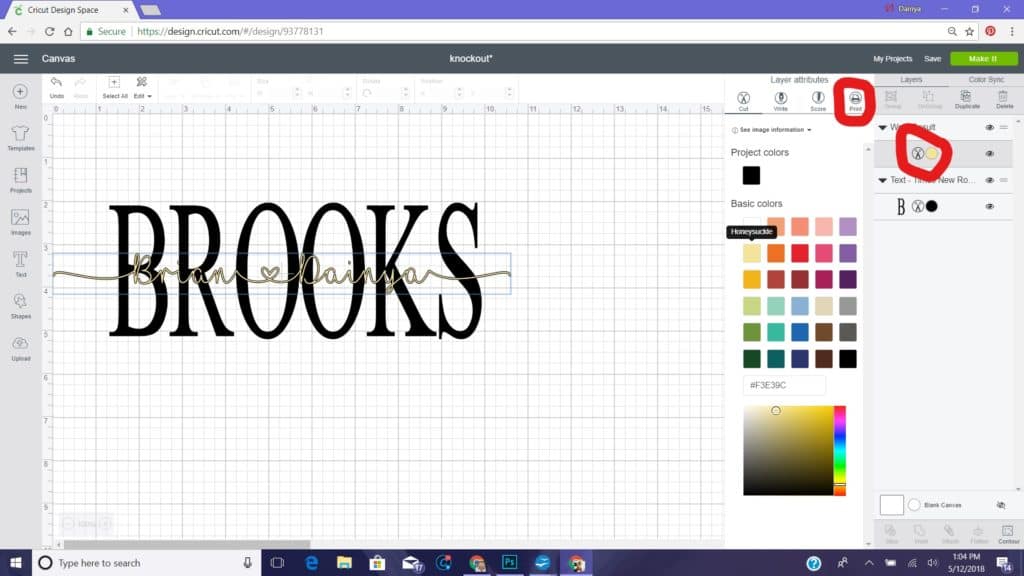Click the Group icon in Layers panel

coord(891,99)
